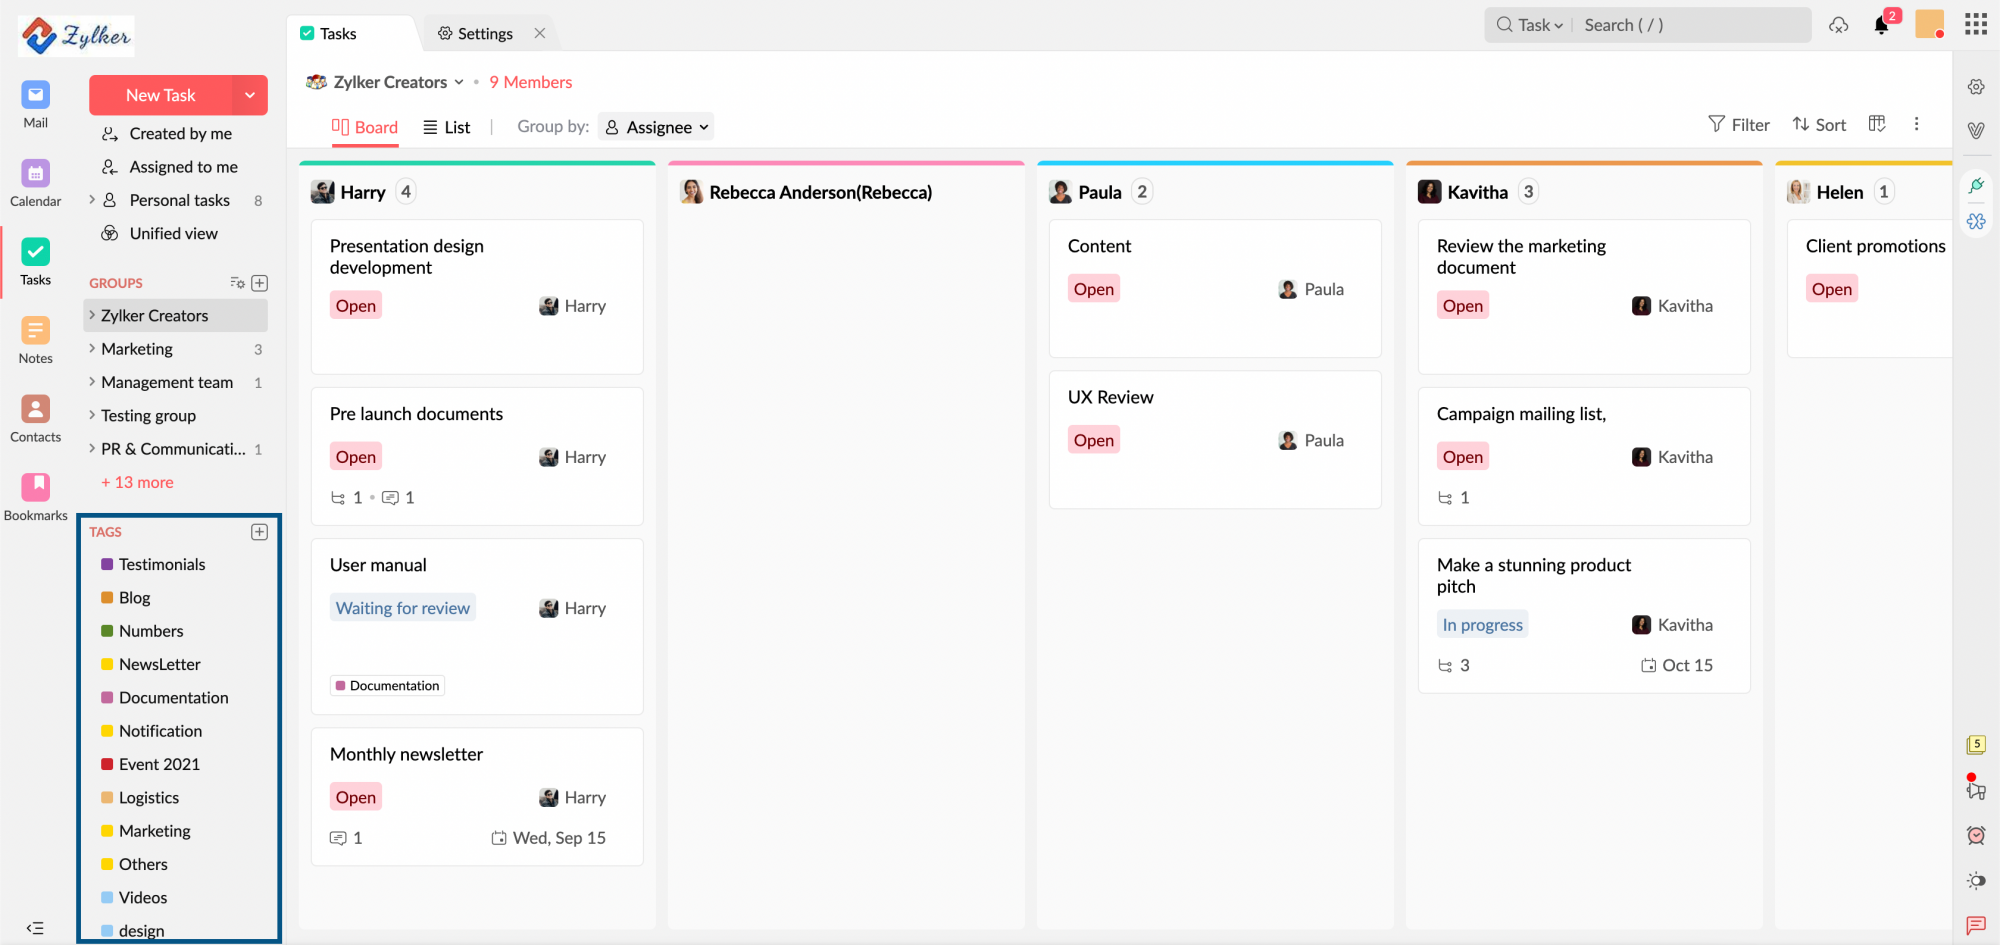Open group settings icon beside GROUPS
Image resolution: width=2000 pixels, height=945 pixels.
[237, 283]
